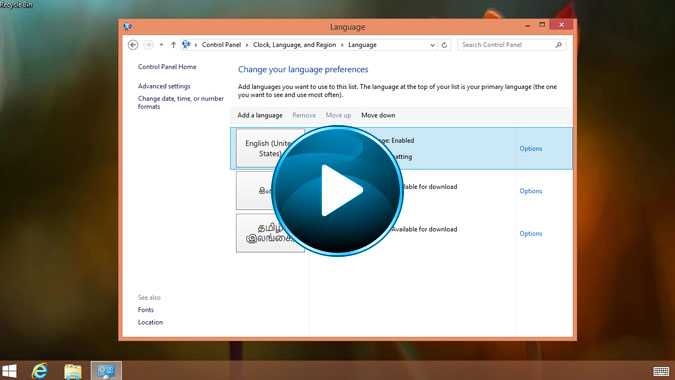Click the Control Panel icon in the address bar
Image resolution: width=675 pixels, height=380 pixels.
(186, 44)
